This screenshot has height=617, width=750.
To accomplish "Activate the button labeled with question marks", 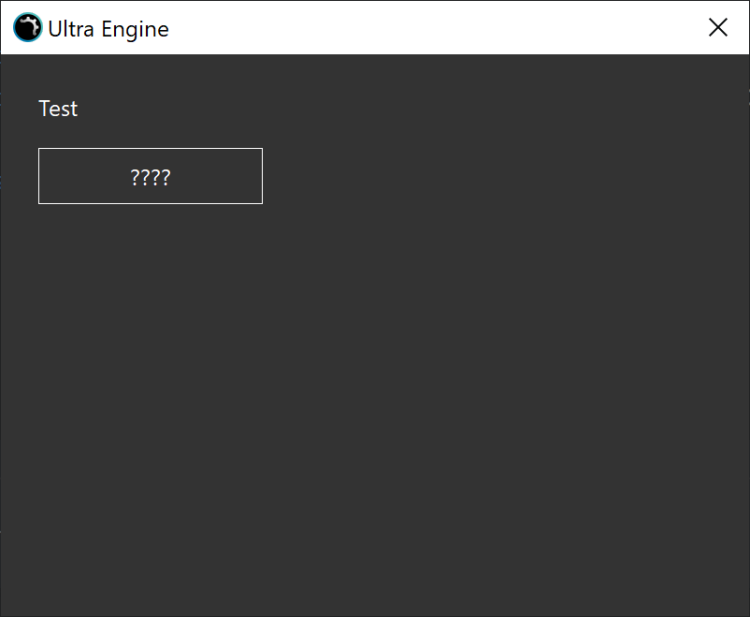I will tap(150, 177).
